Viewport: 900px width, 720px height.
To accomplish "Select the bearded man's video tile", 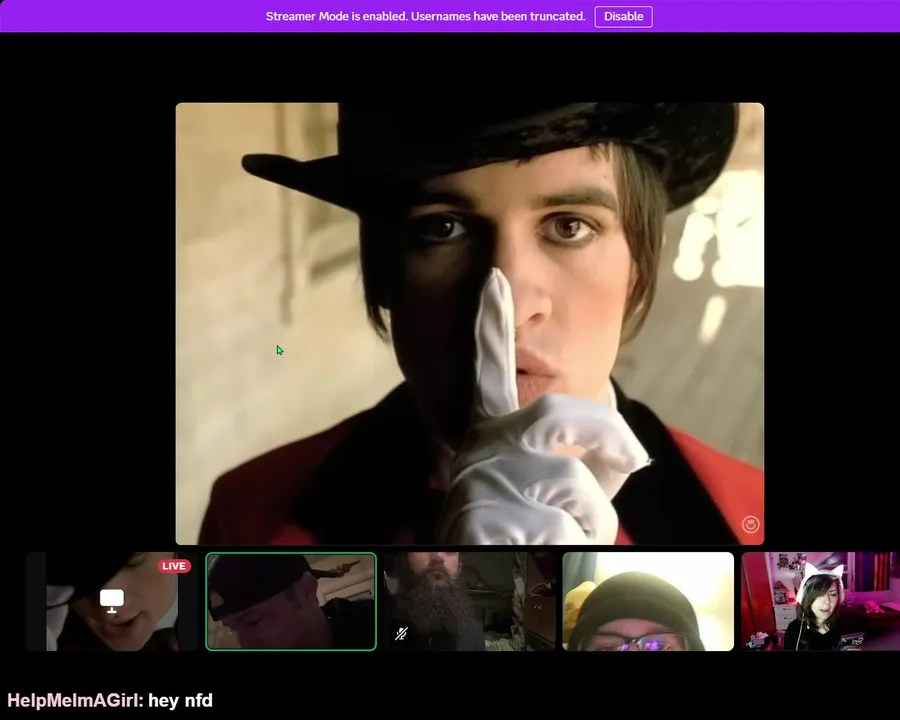I will (470, 601).
